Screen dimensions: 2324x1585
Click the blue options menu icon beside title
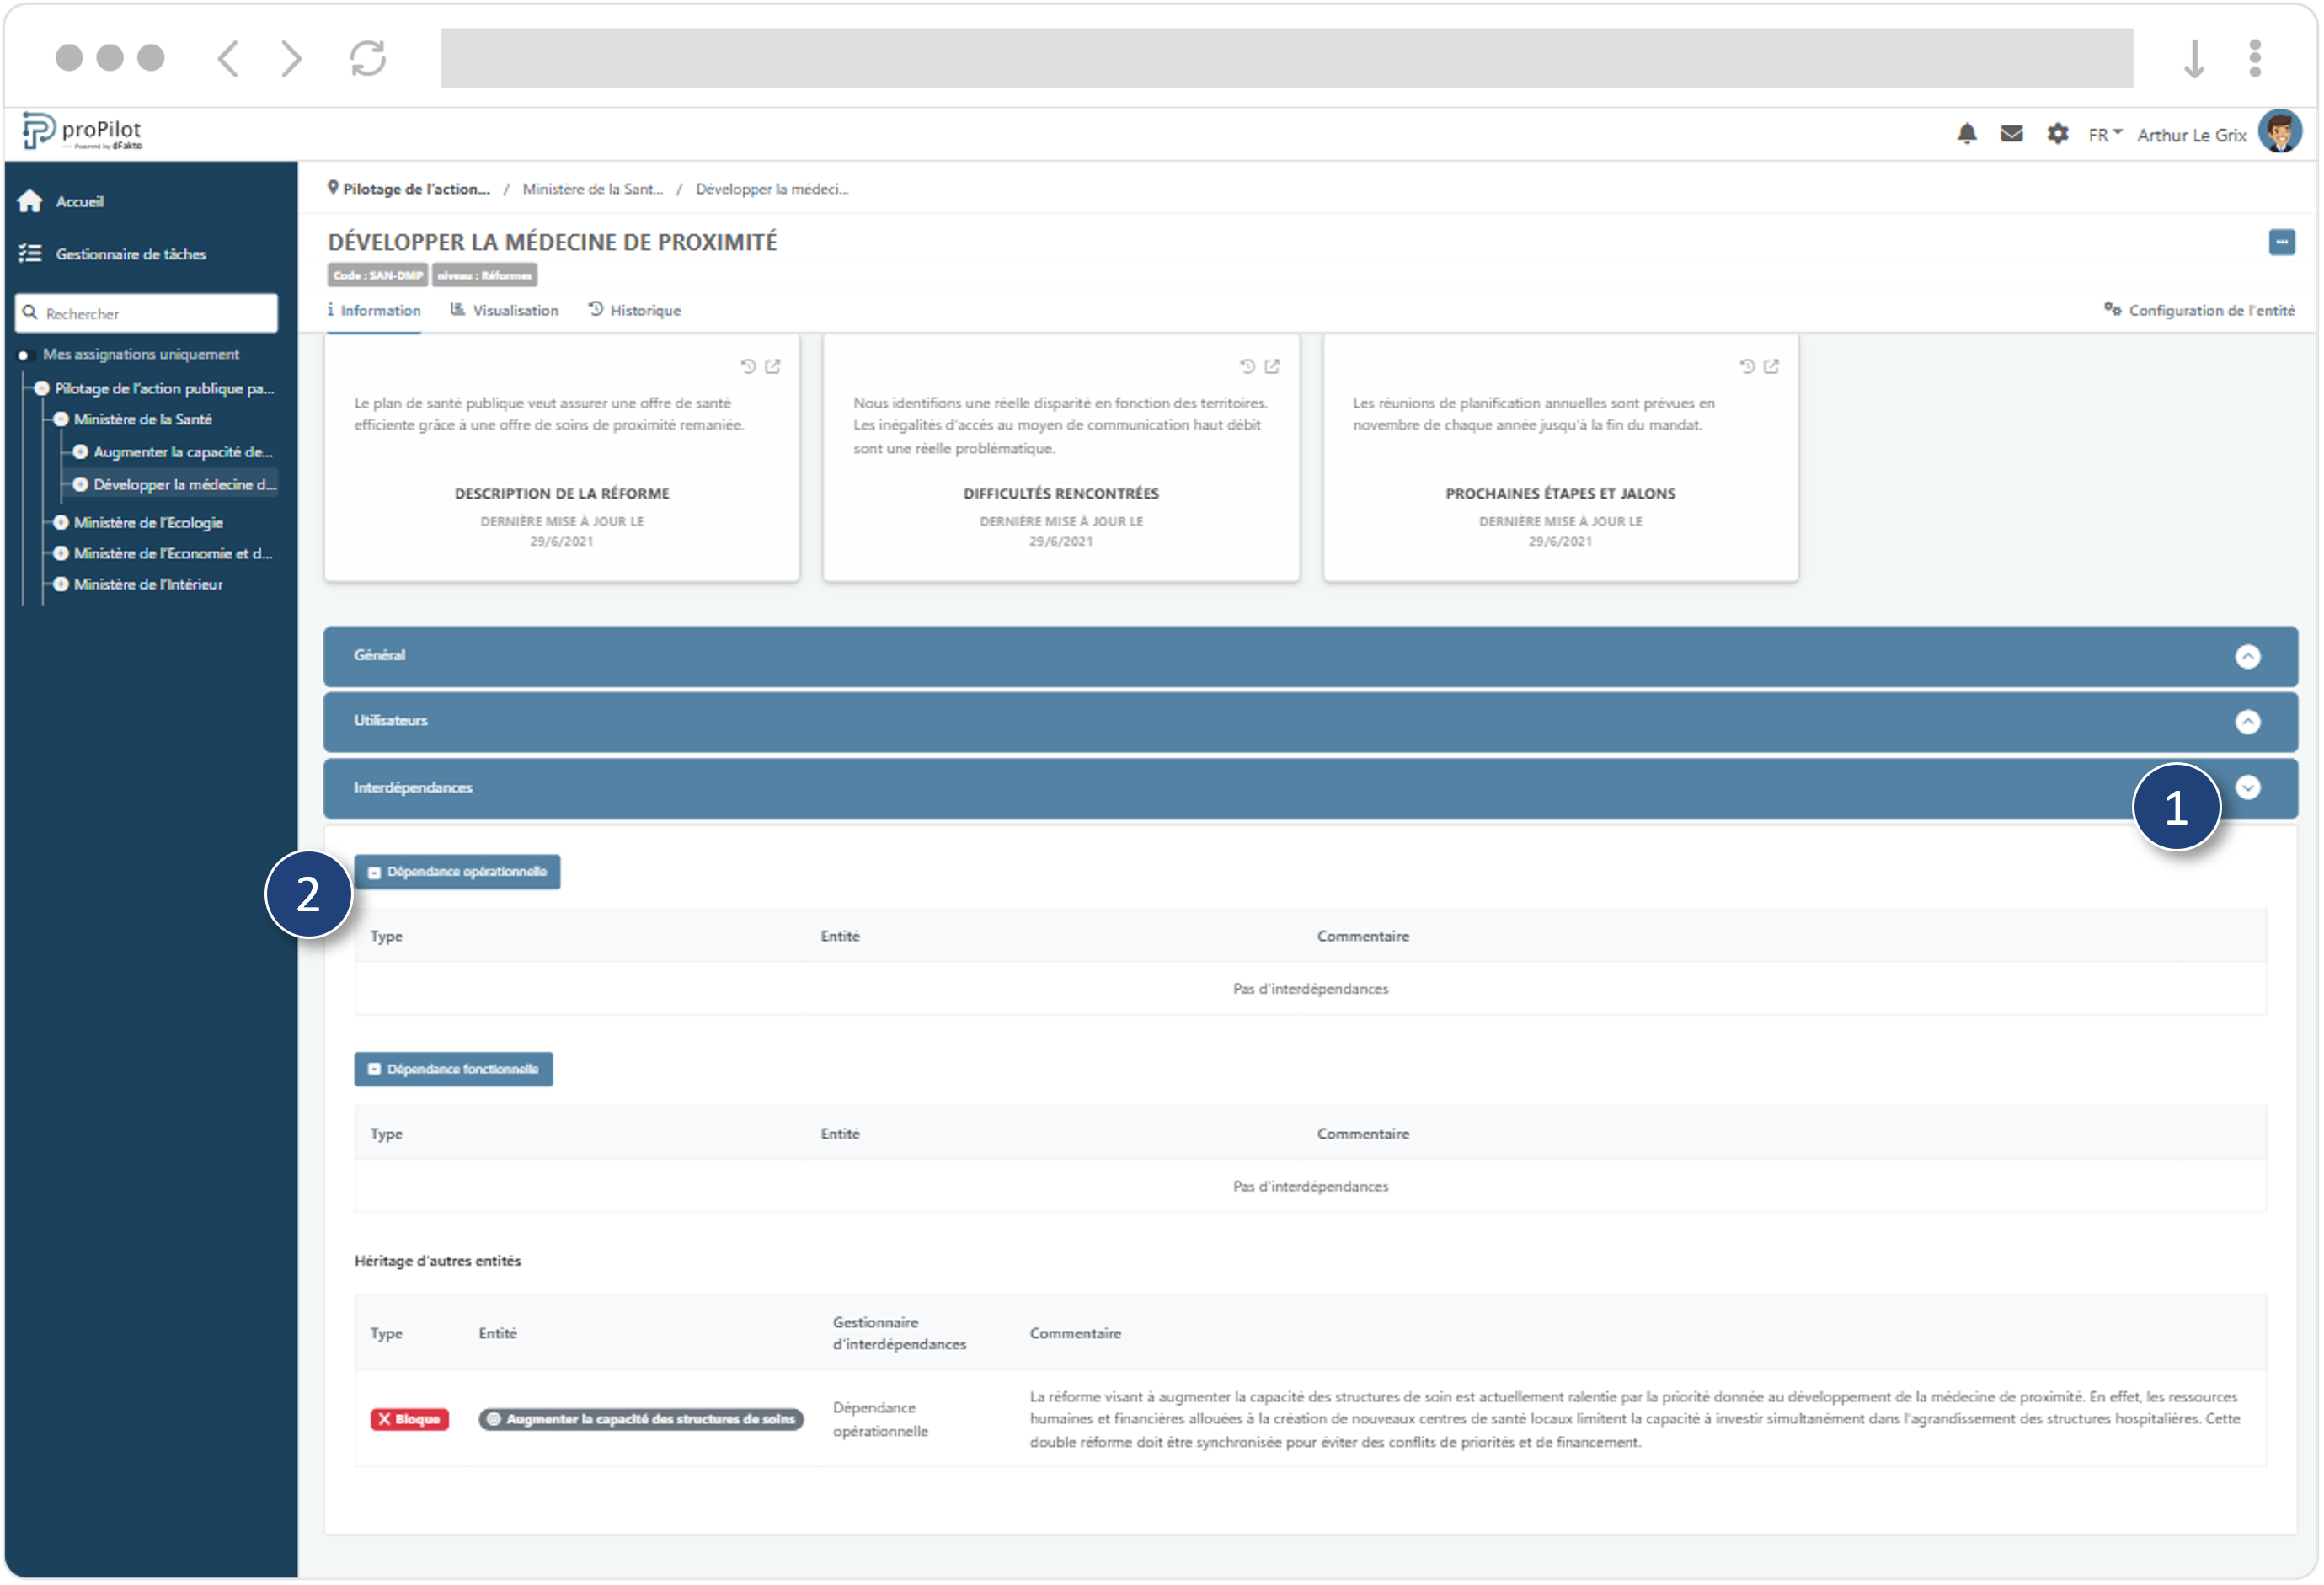click(2281, 242)
